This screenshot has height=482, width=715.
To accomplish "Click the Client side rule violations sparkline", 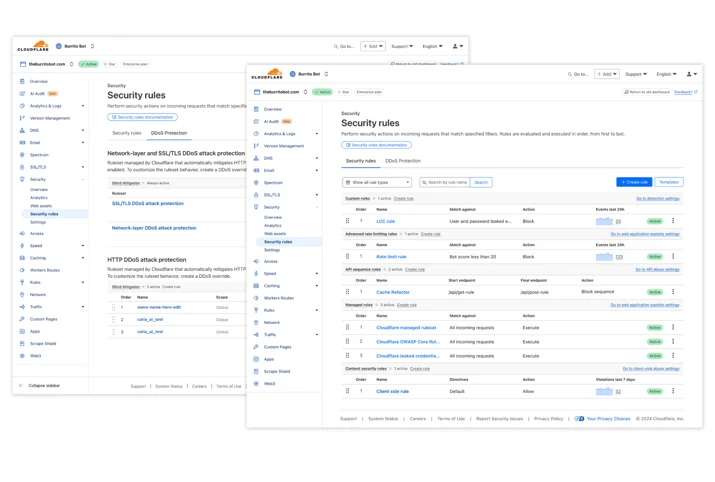I will tap(604, 391).
